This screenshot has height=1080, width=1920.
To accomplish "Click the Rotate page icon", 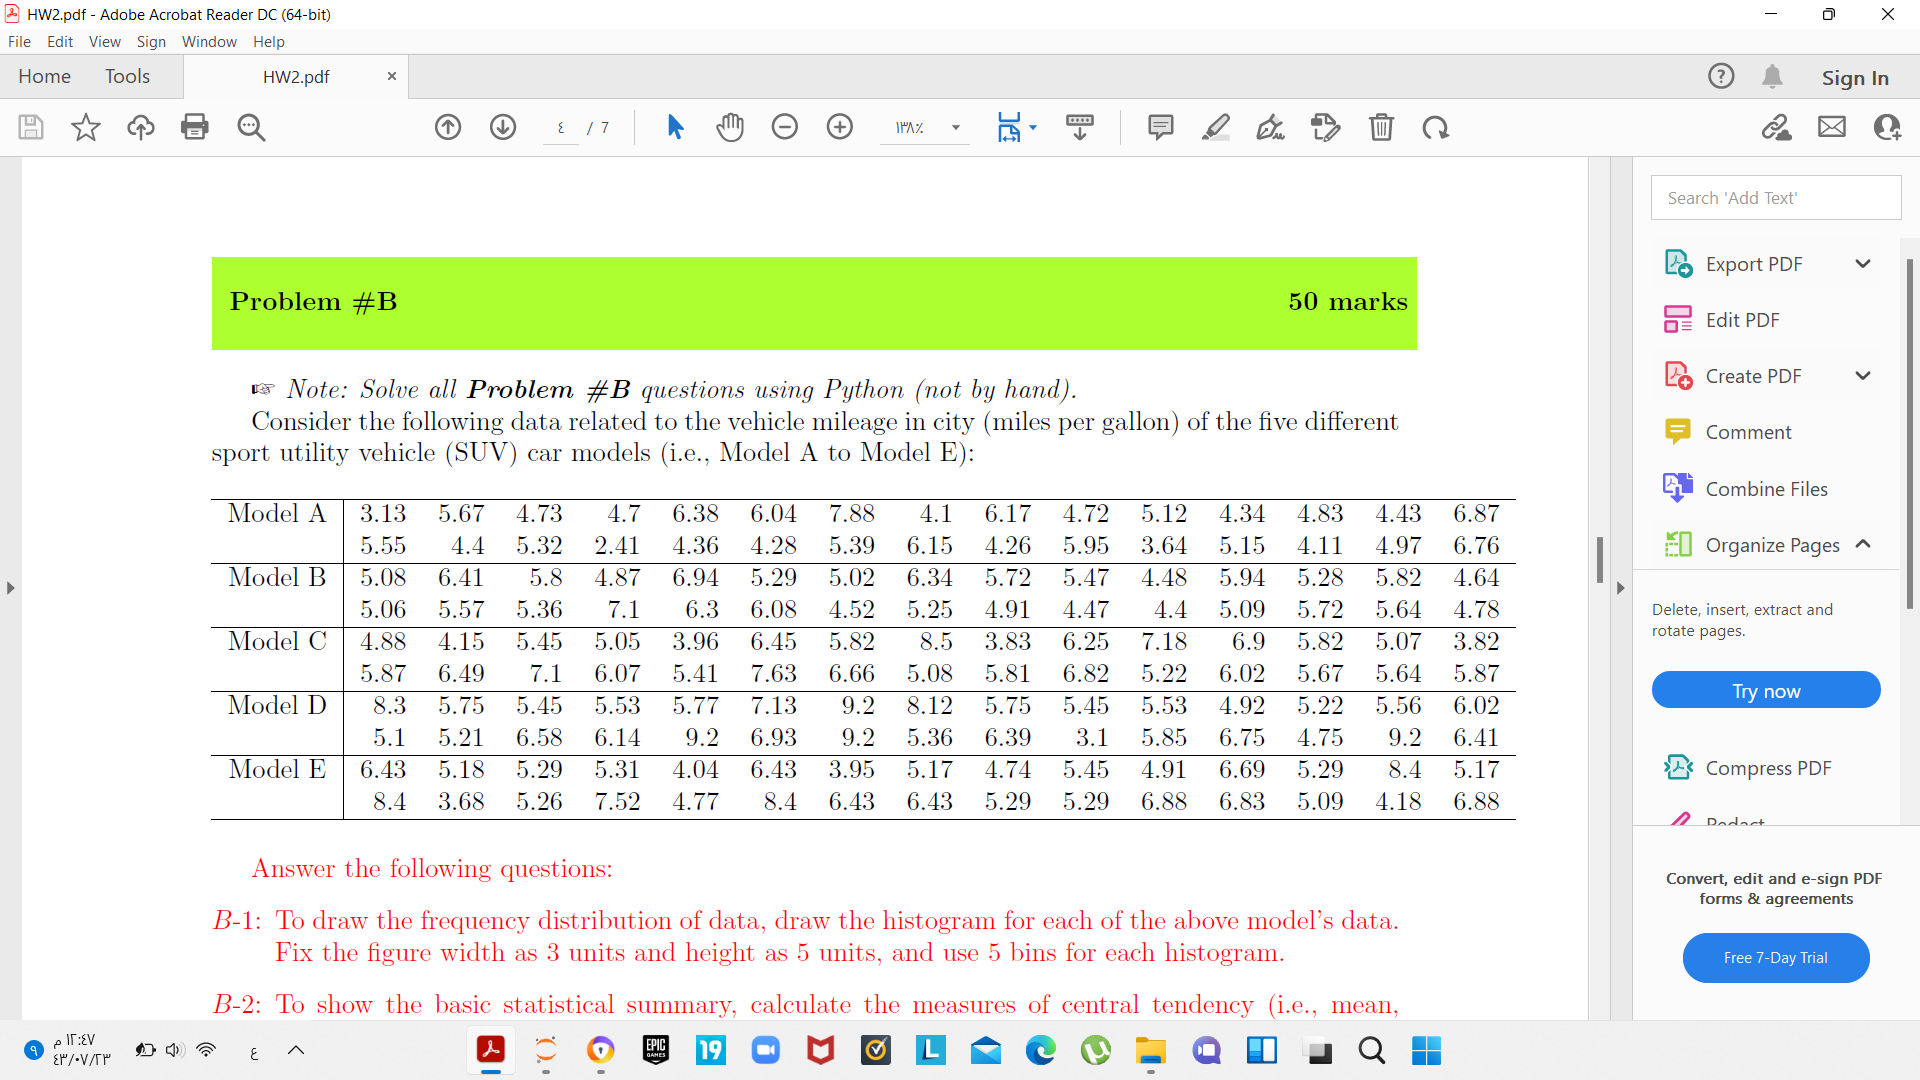I will click(1436, 127).
